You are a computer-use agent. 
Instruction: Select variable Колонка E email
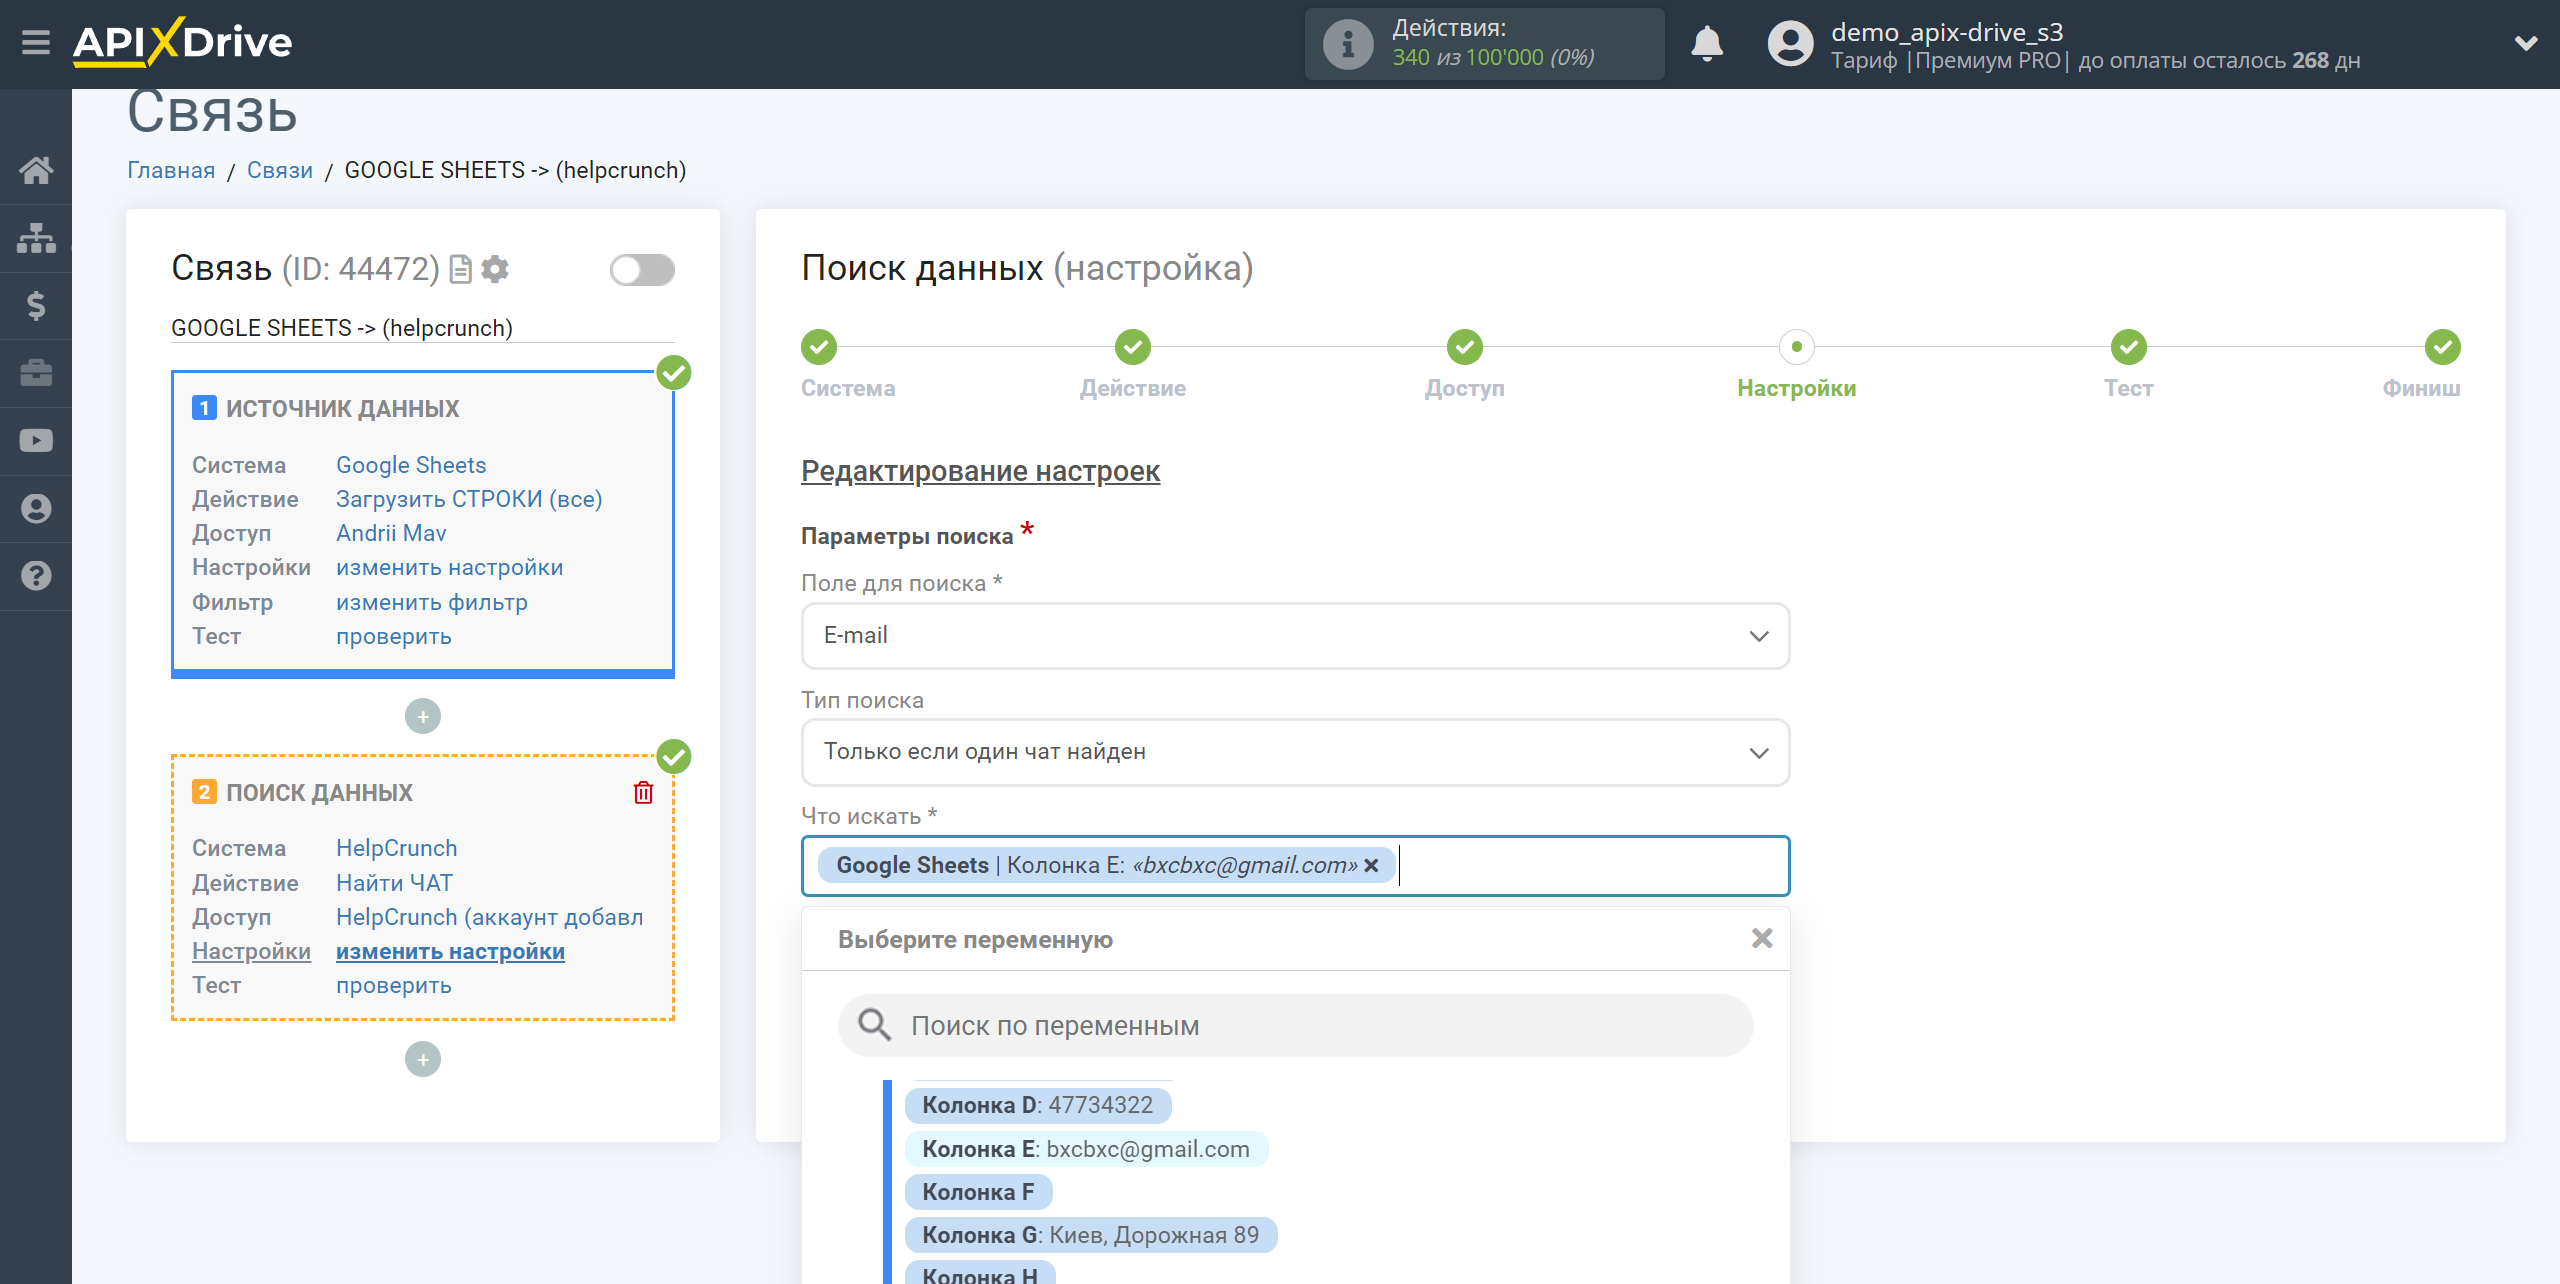point(1086,1149)
